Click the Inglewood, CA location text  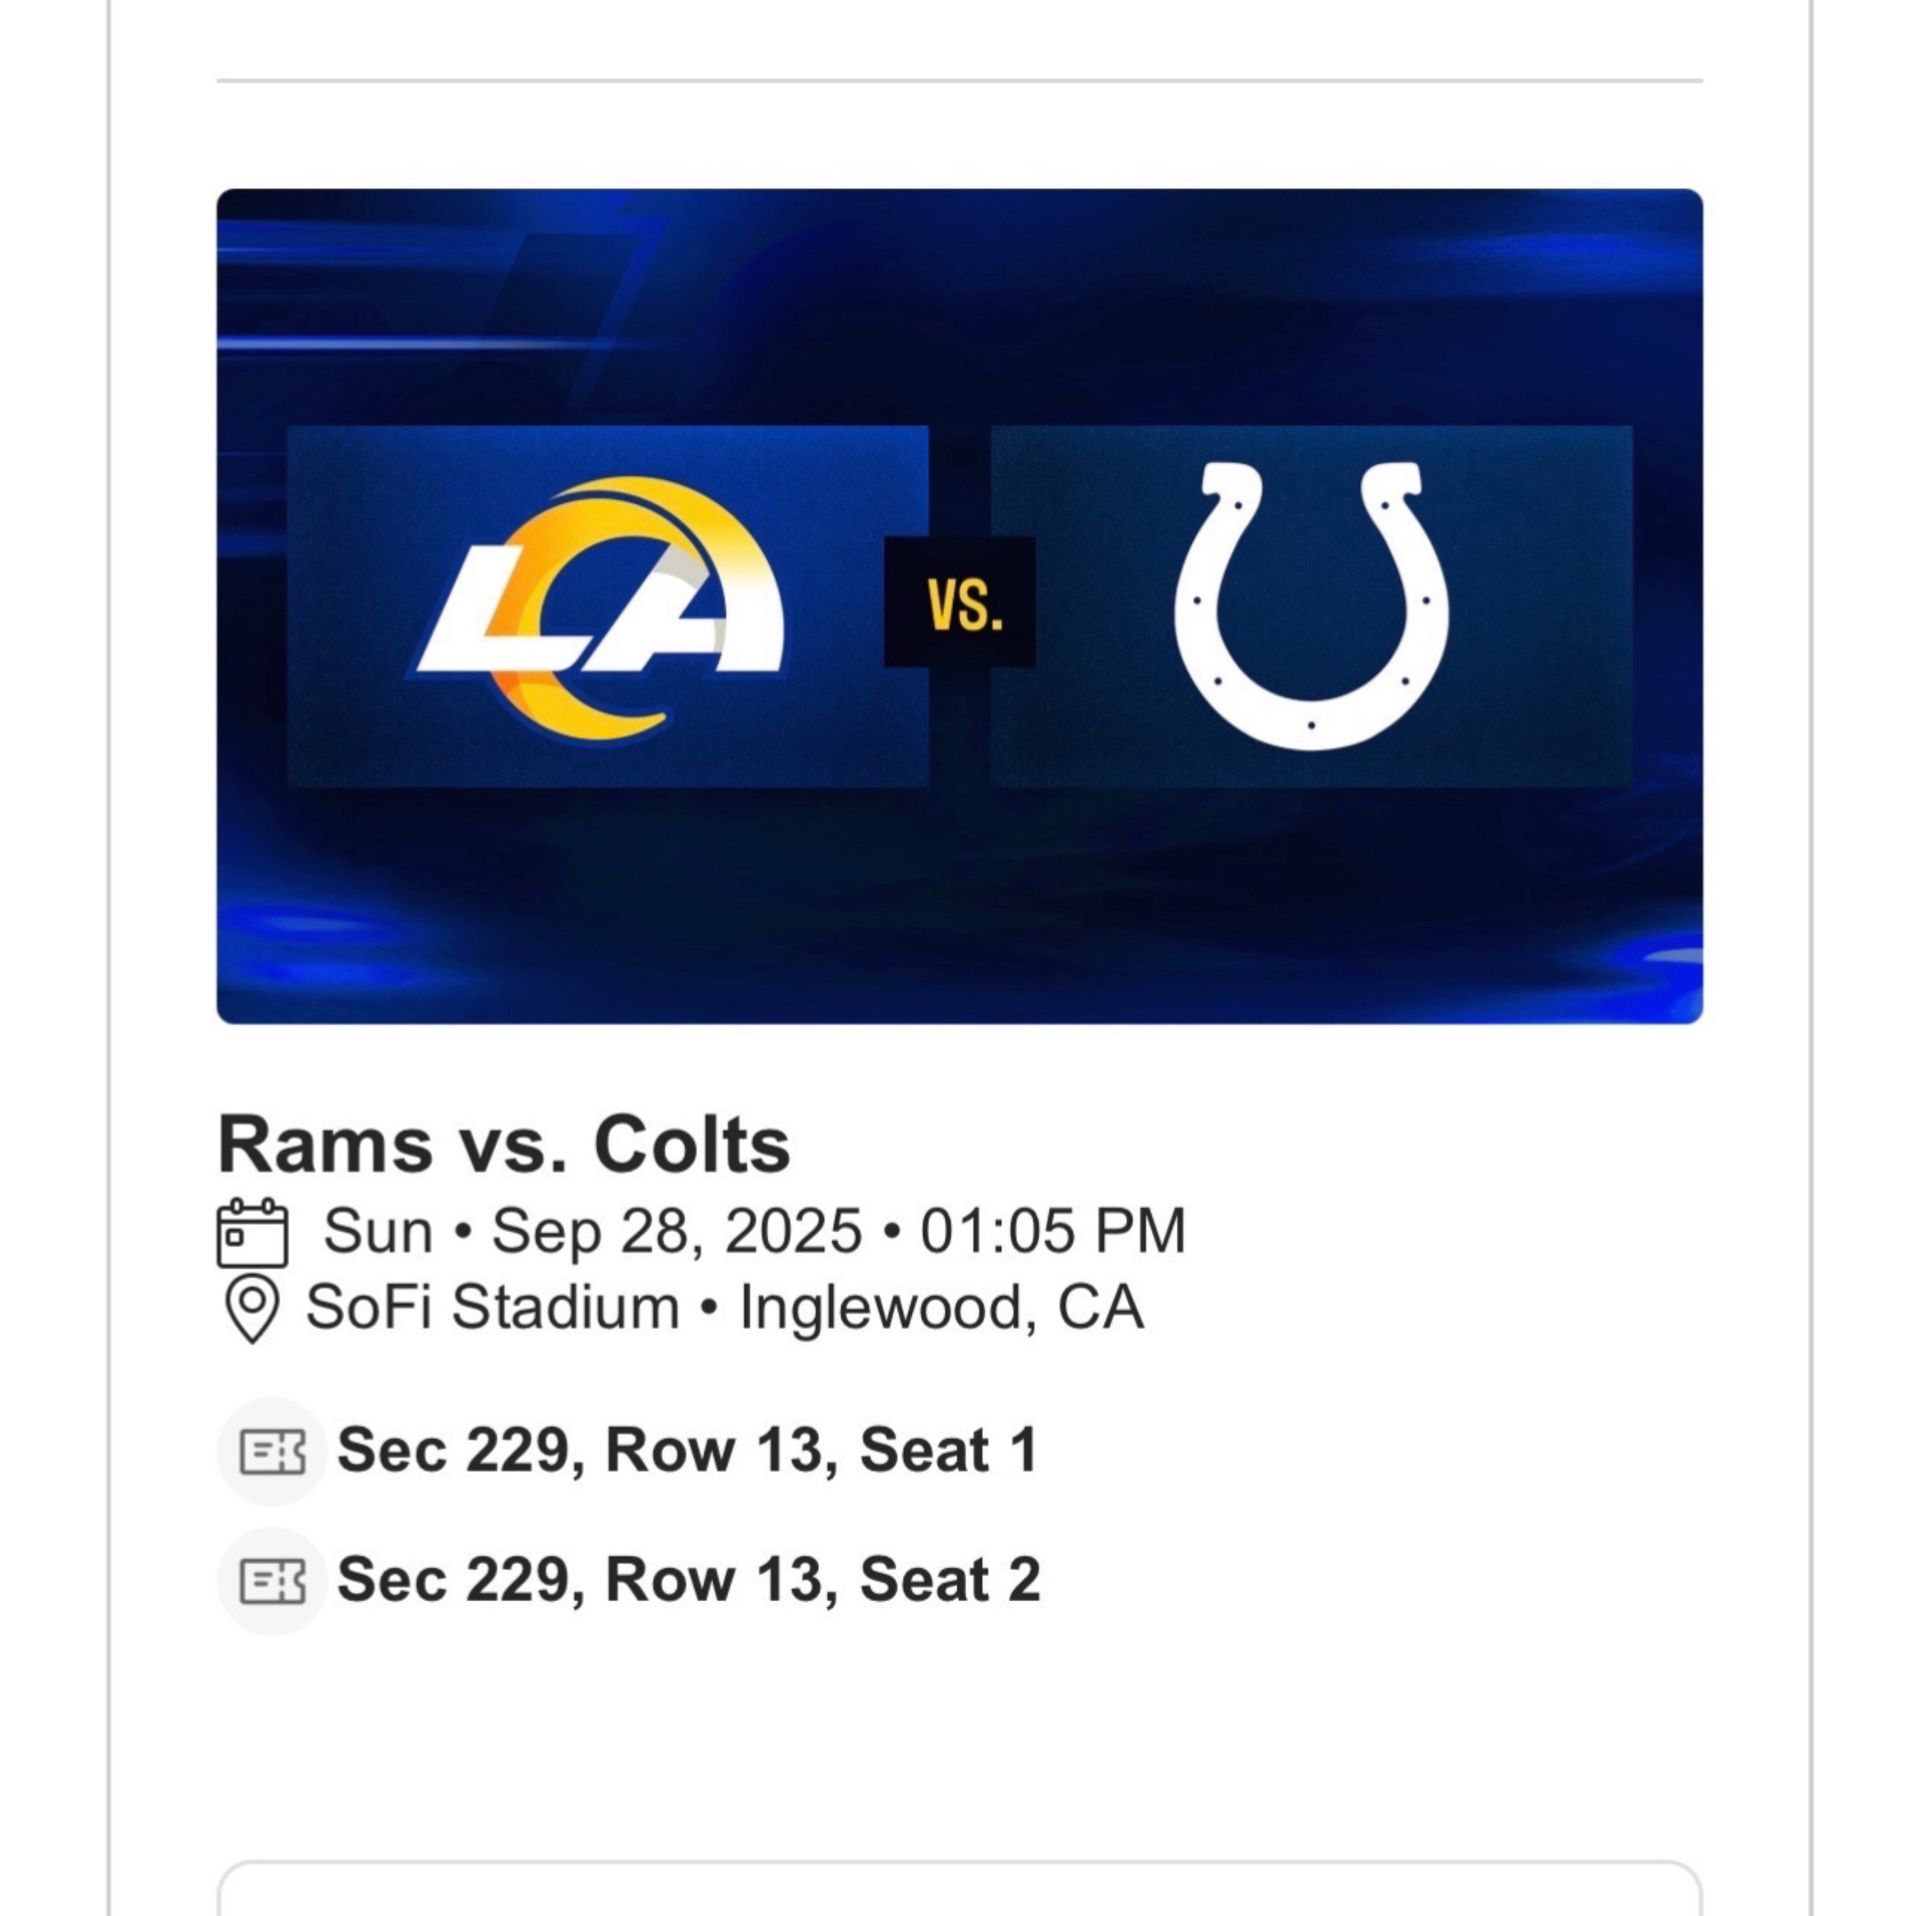(x=941, y=1308)
